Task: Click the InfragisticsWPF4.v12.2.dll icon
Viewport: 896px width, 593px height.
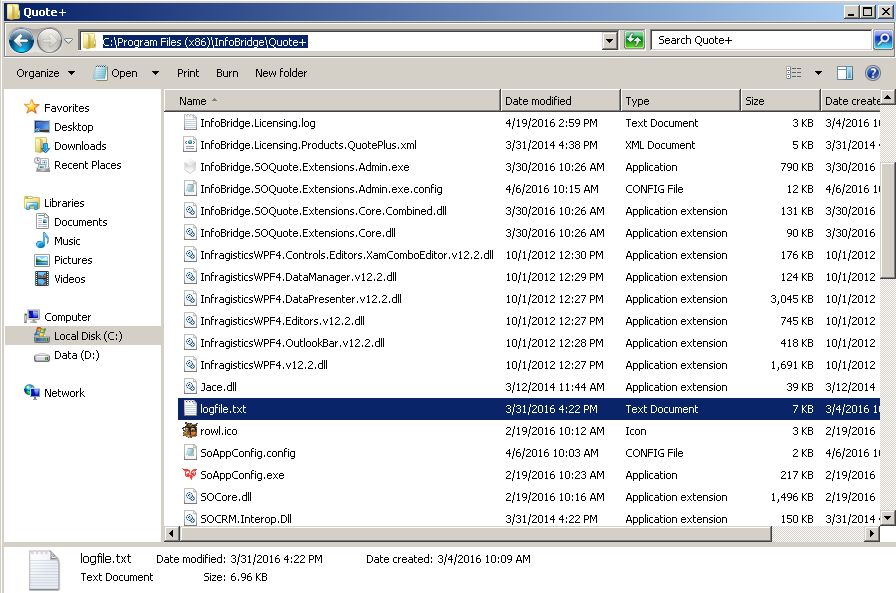Action: click(190, 364)
